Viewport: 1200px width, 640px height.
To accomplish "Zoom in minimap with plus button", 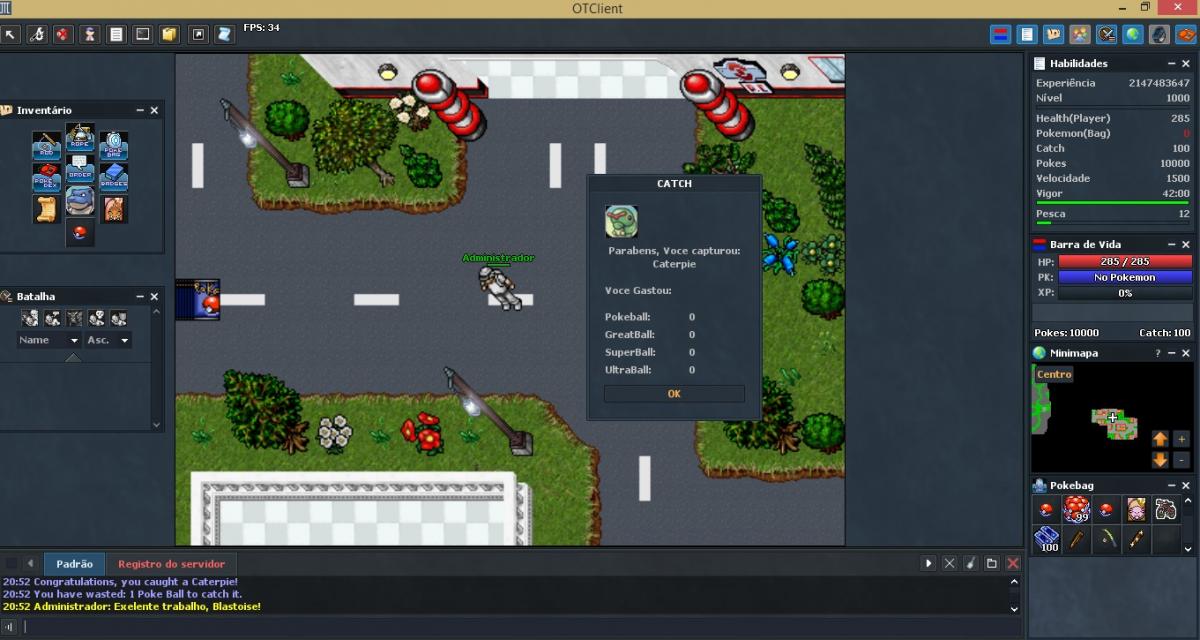I will pyautogui.click(x=1181, y=439).
